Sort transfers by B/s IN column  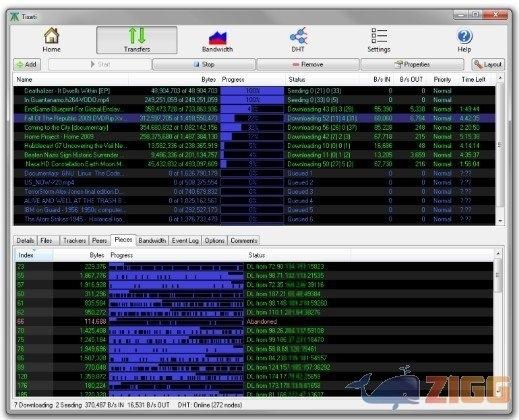pyautogui.click(x=377, y=79)
